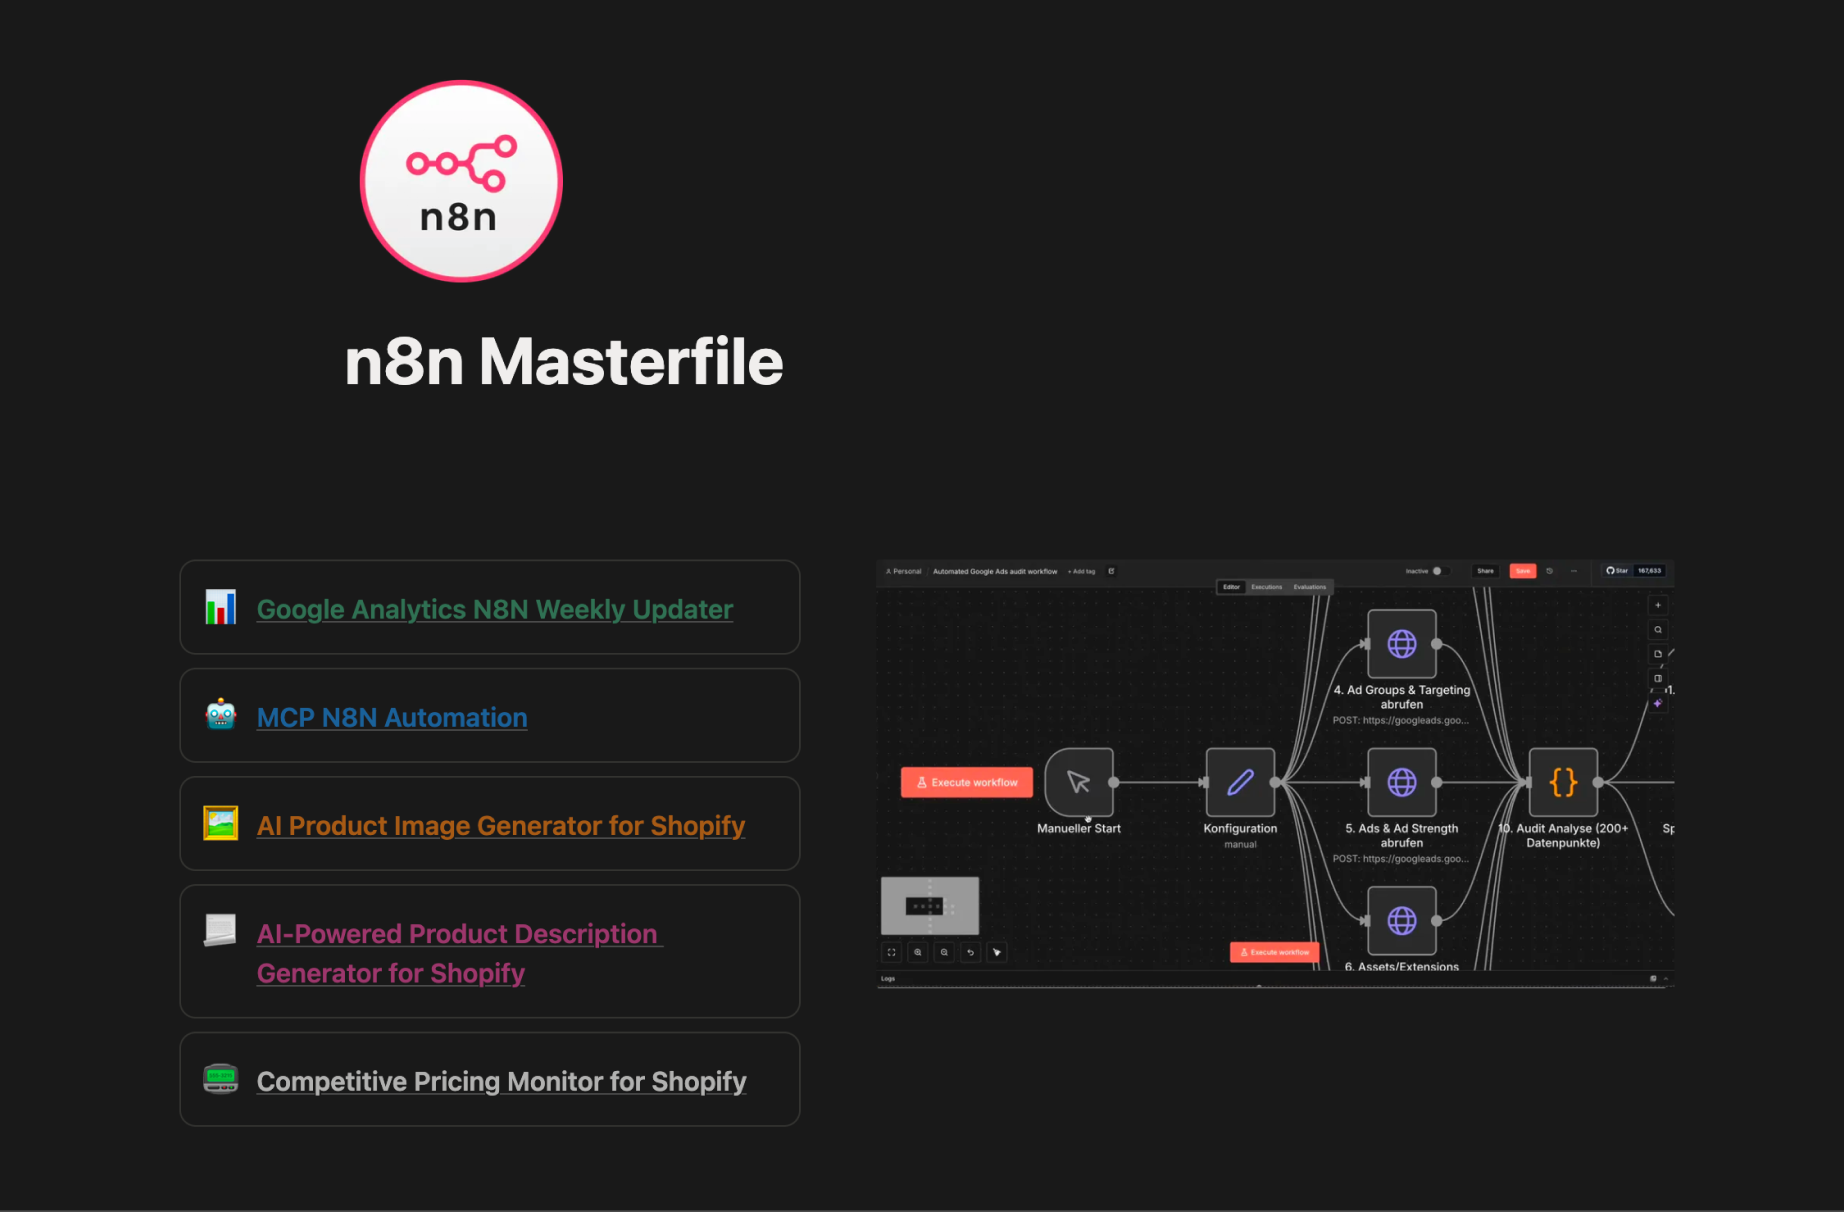Switch to the Executions tab
Viewport: 1844px width, 1212px height.
(1266, 587)
